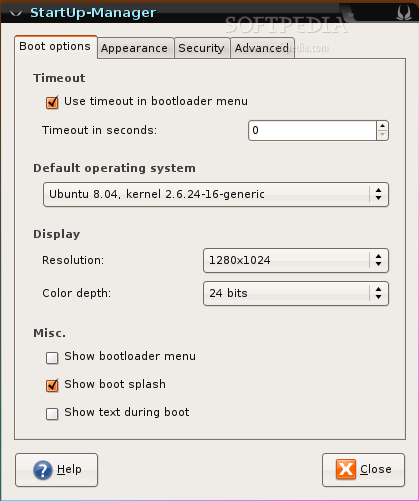The image size is (419, 501).
Task: Enable Show text during boot
Action: point(52,414)
